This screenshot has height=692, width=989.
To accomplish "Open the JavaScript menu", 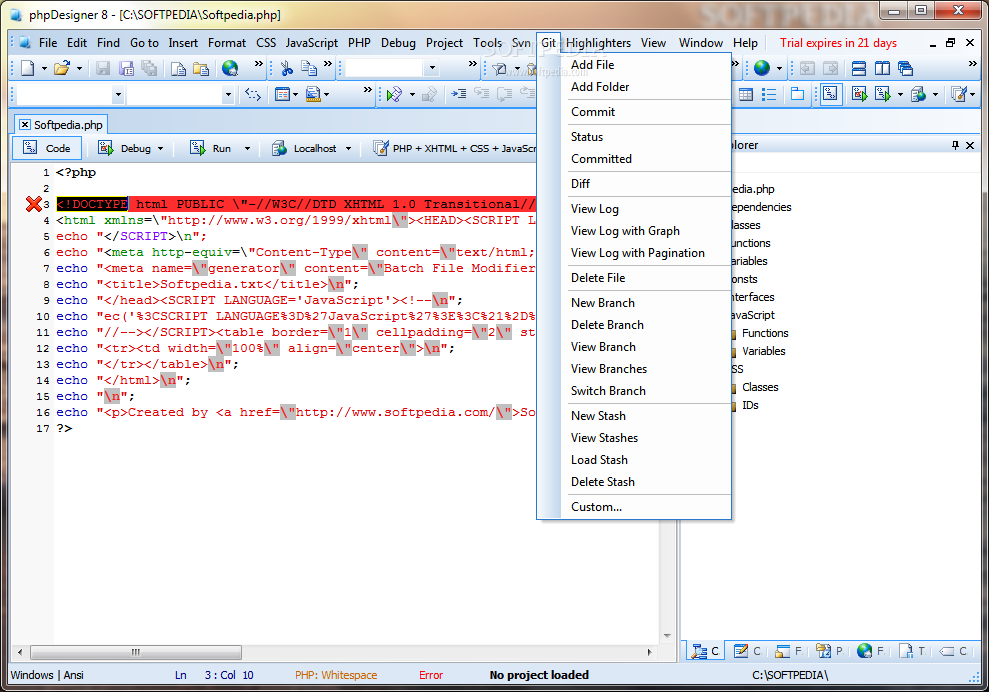I will pyautogui.click(x=312, y=43).
